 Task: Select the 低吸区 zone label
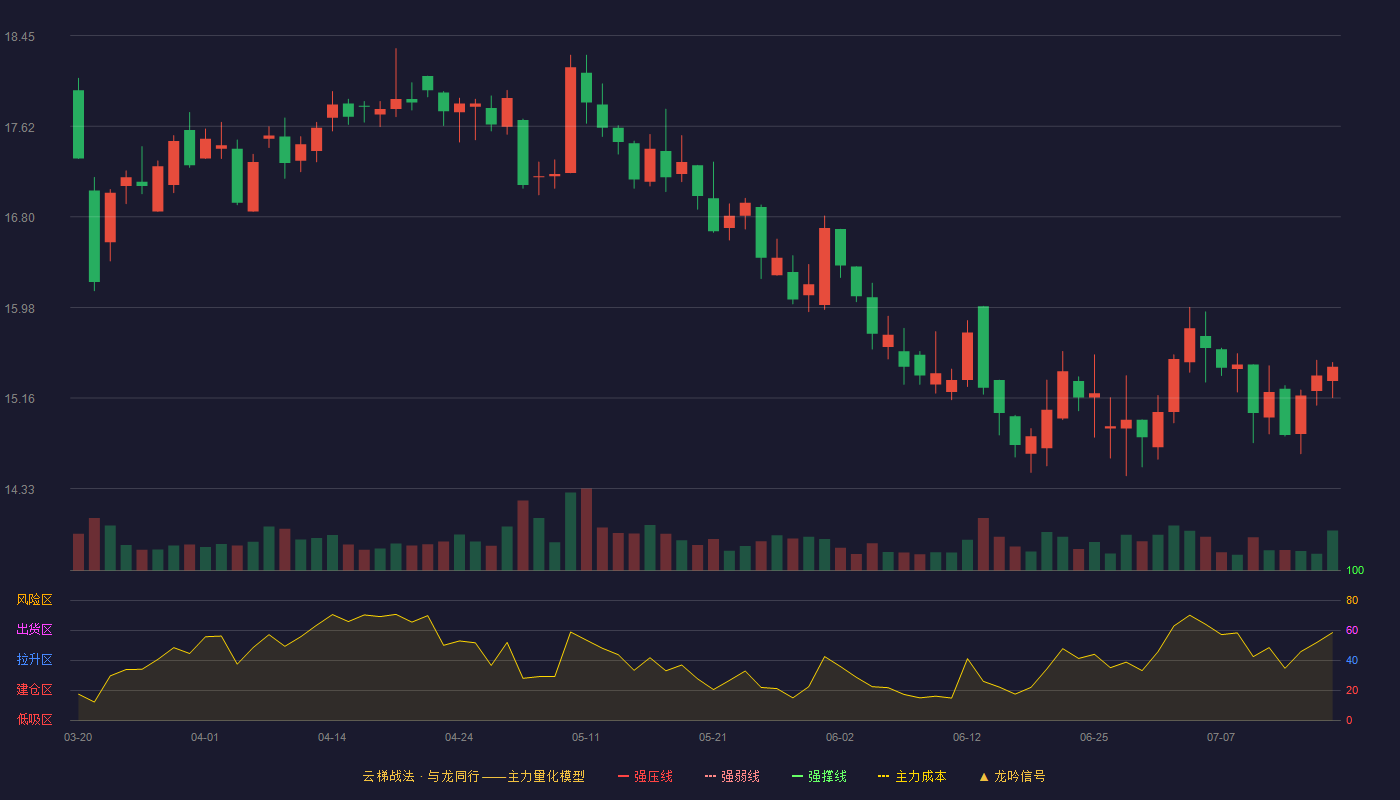(x=34, y=720)
